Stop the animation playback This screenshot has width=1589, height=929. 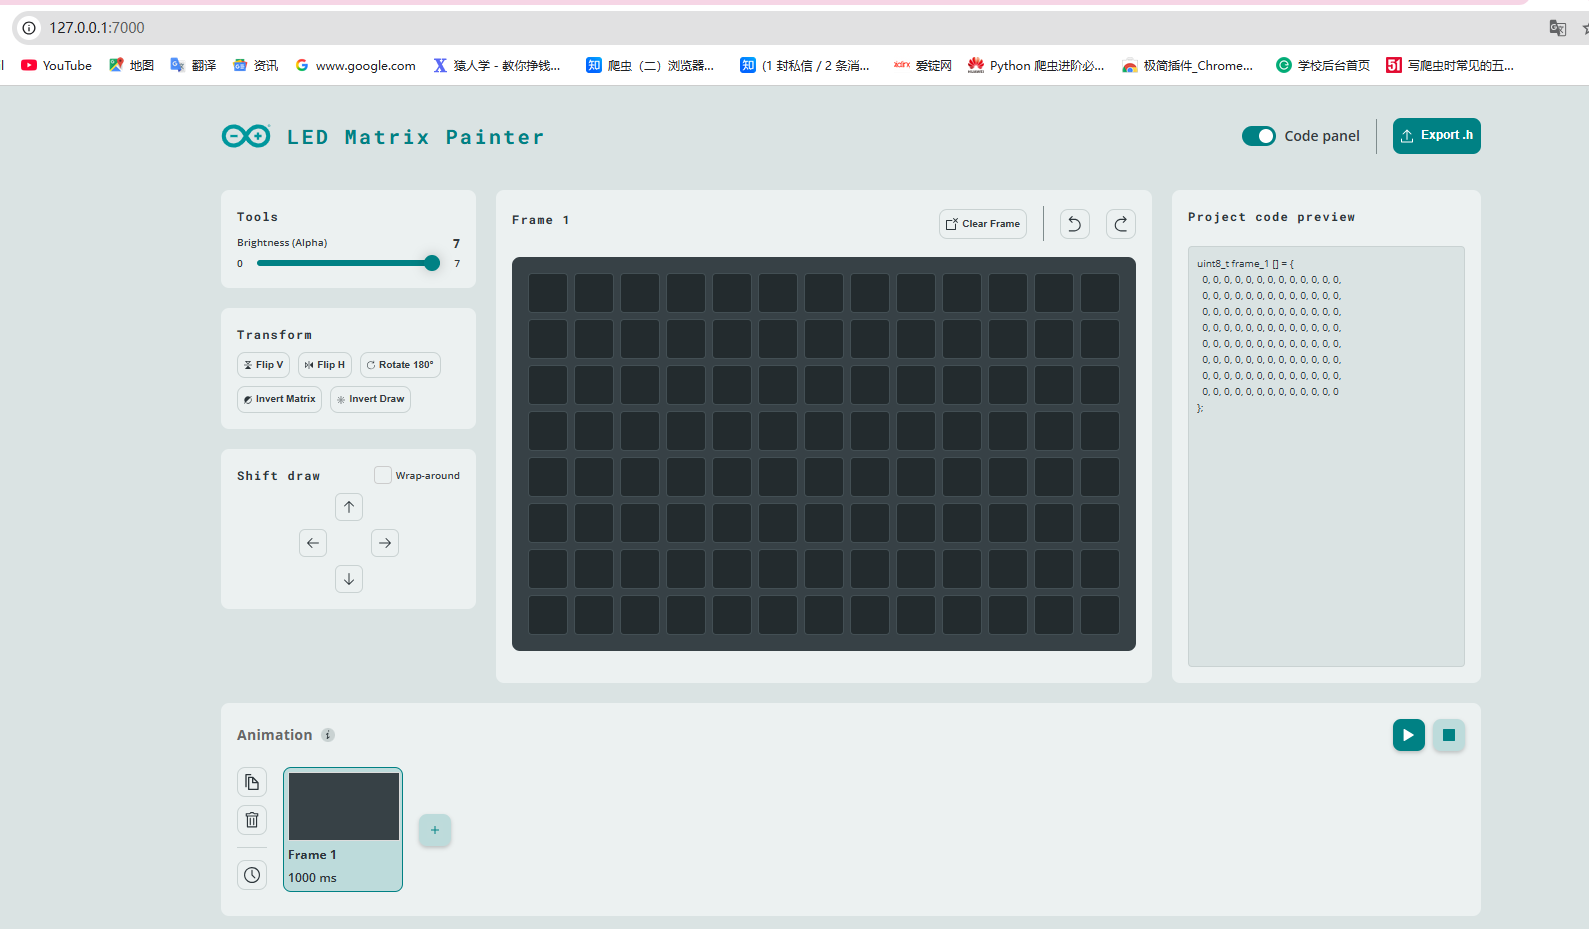pos(1449,735)
